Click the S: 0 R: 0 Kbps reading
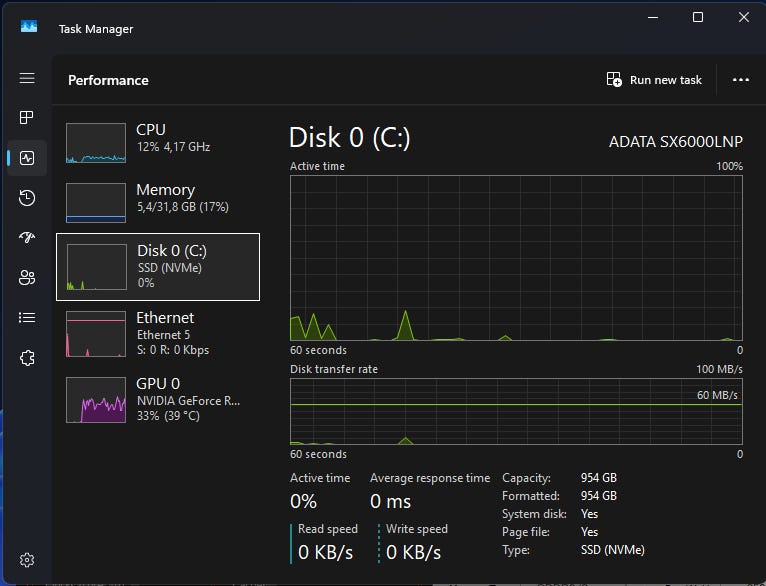The image size is (766, 586). click(173, 350)
